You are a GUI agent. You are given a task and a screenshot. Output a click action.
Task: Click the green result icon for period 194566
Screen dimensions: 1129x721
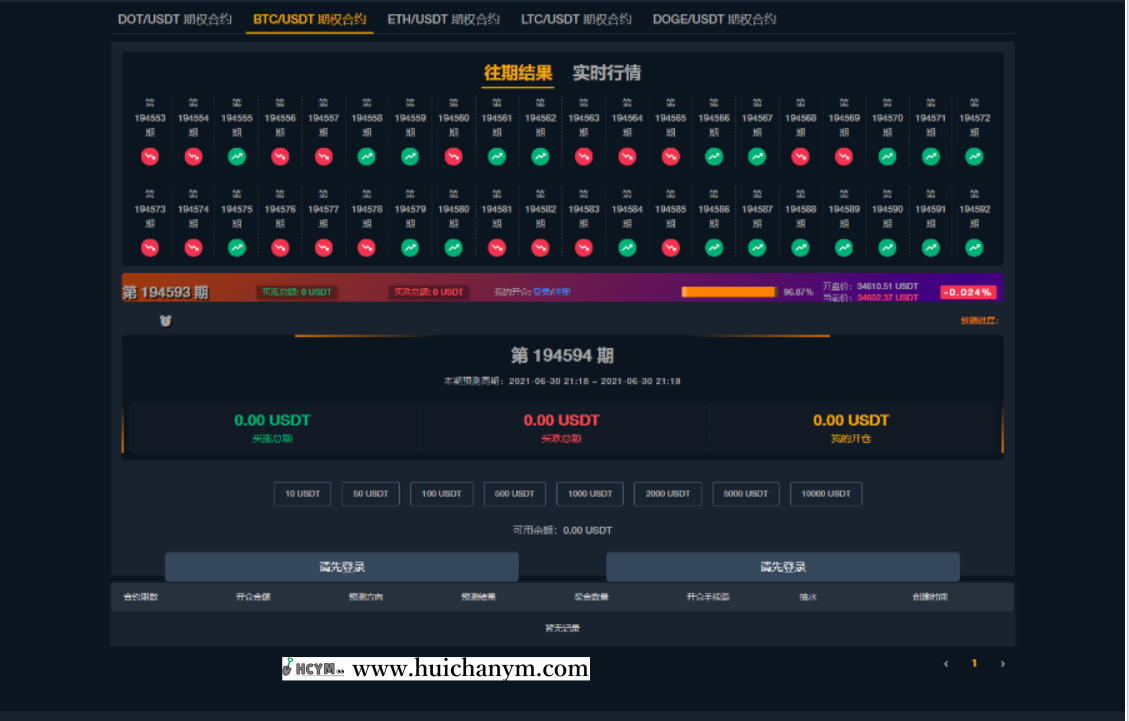[x=714, y=157]
